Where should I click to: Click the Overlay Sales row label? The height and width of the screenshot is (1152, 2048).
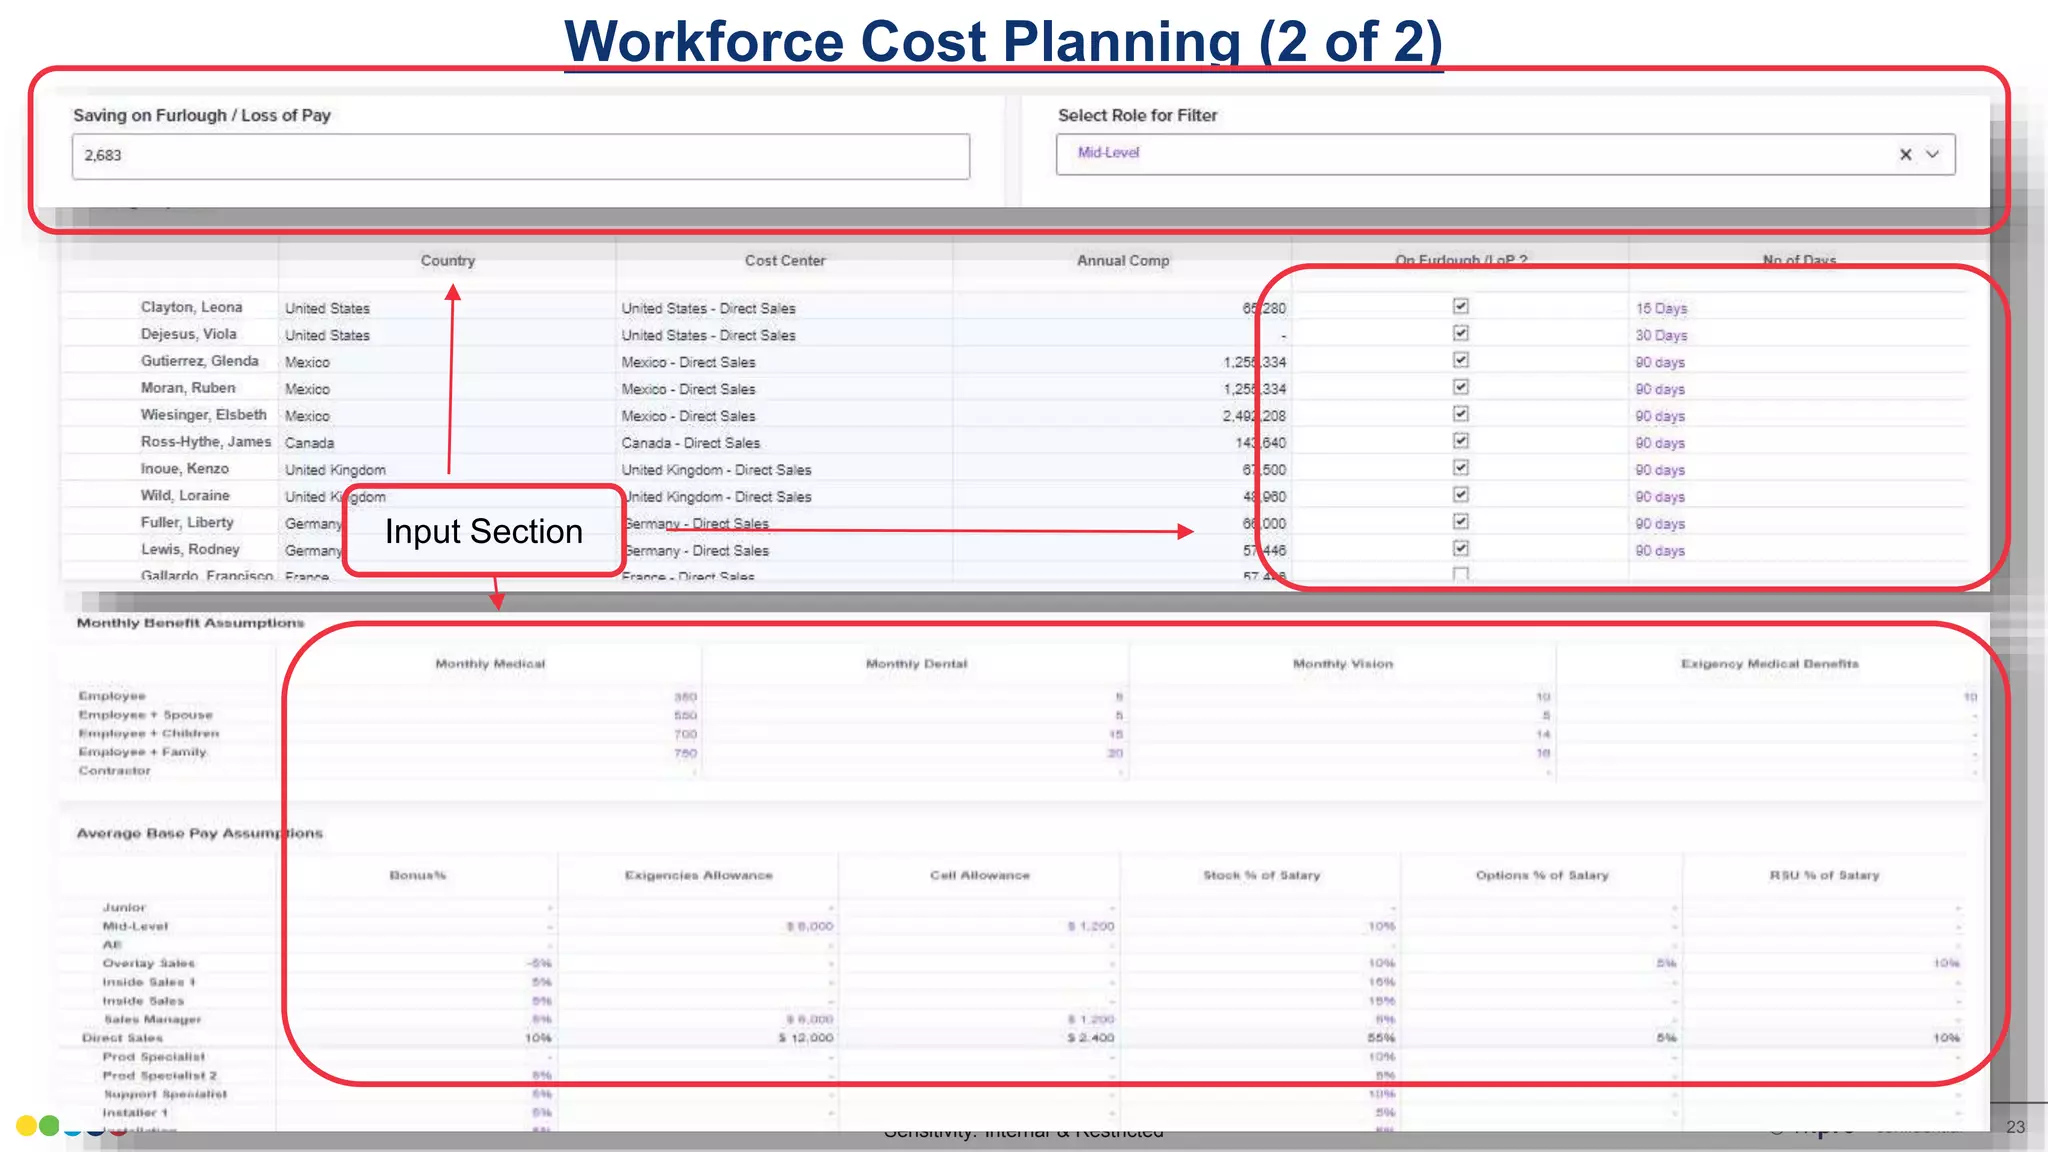(x=148, y=964)
